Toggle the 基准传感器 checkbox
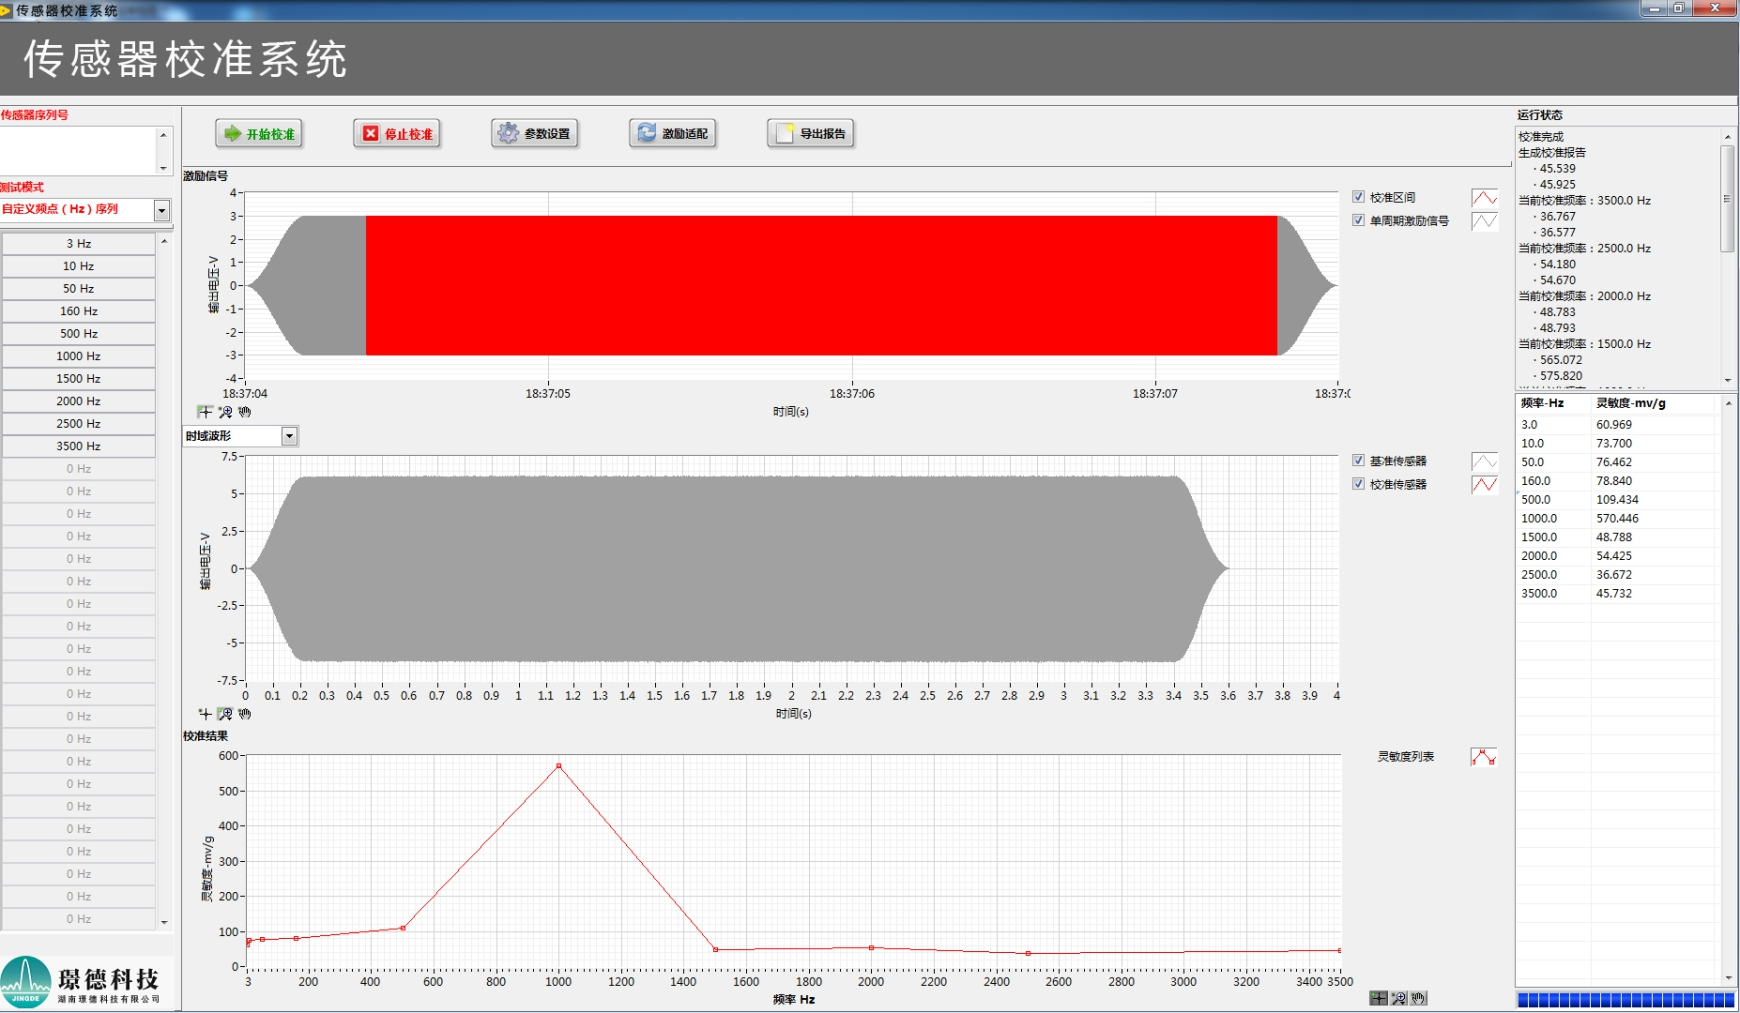This screenshot has height=1013, width=1740. pyautogui.click(x=1358, y=460)
